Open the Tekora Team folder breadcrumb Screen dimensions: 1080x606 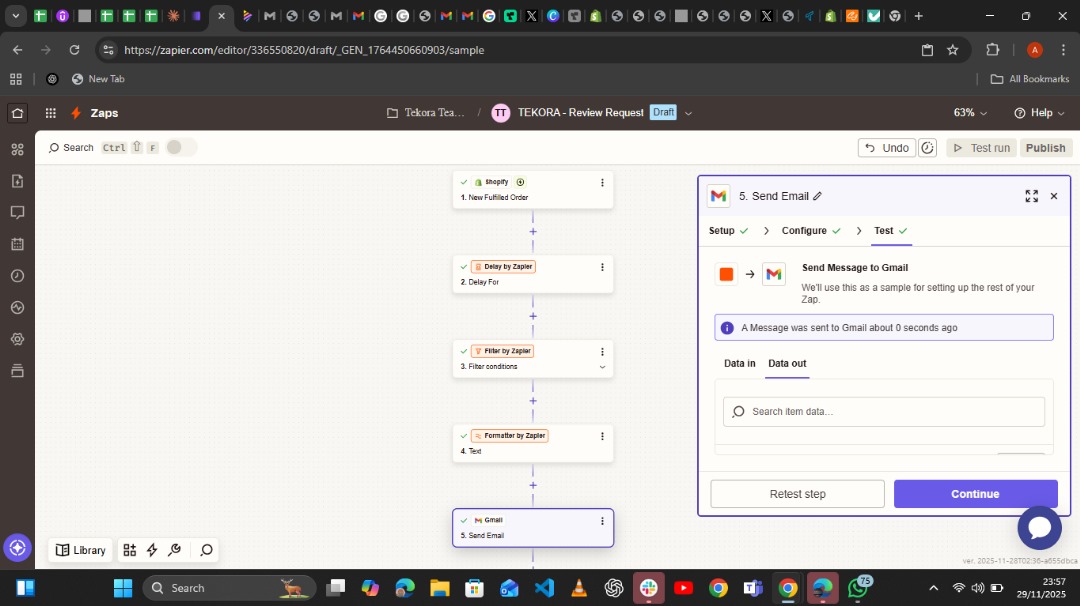426,113
